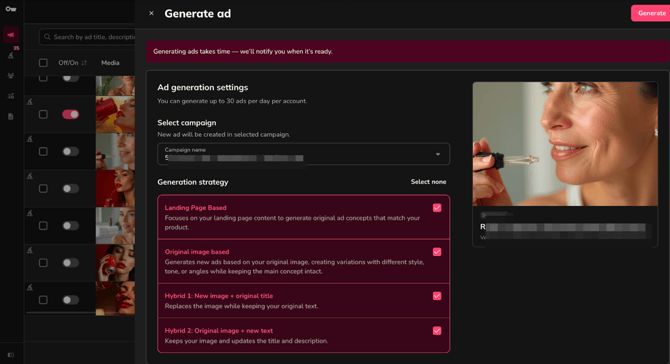Turn on the dropper ad toggle
The width and height of the screenshot is (670, 364).
tap(71, 152)
